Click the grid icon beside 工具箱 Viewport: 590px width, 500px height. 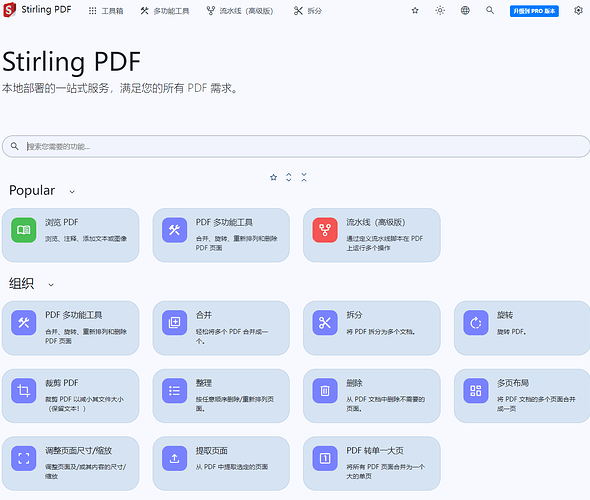92,11
